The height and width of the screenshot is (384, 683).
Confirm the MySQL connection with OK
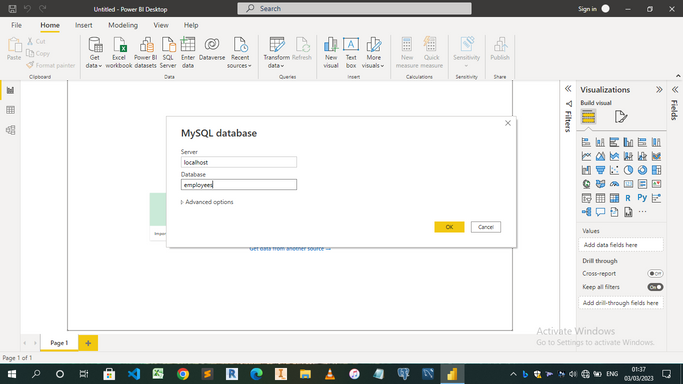449,227
